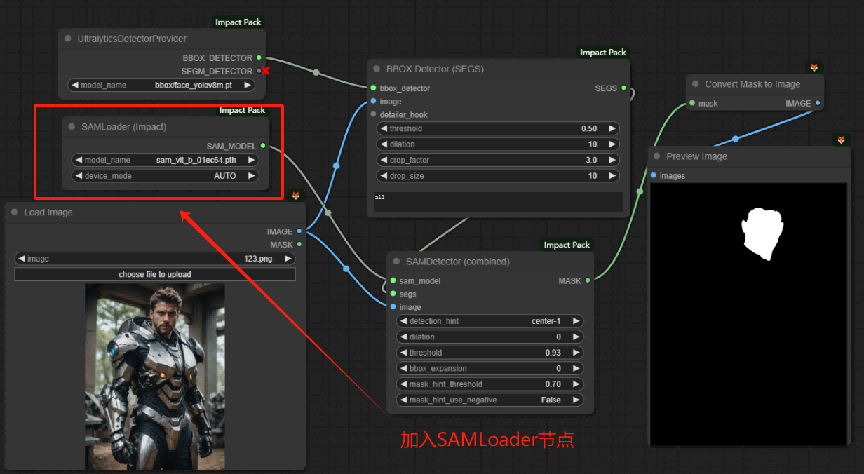
Task: Click the Load Image MASK output socket
Action: click(x=299, y=245)
